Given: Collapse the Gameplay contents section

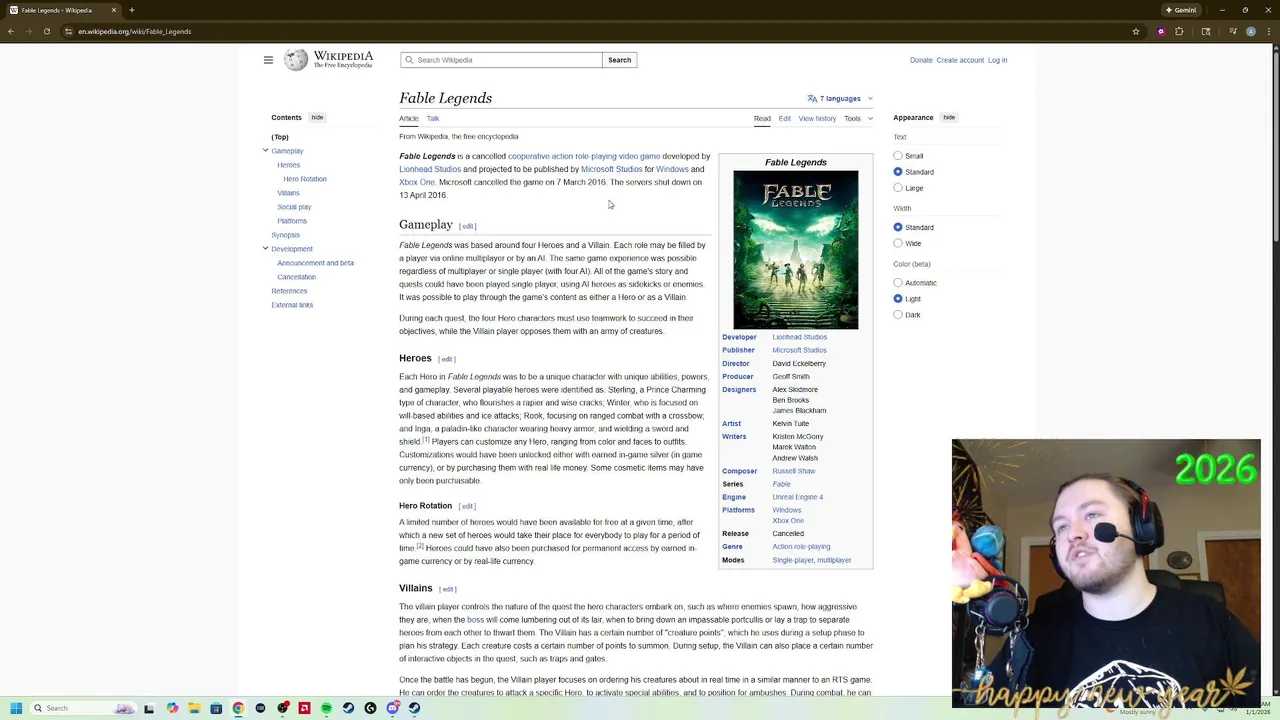Looking at the screenshot, I should (x=266, y=151).
